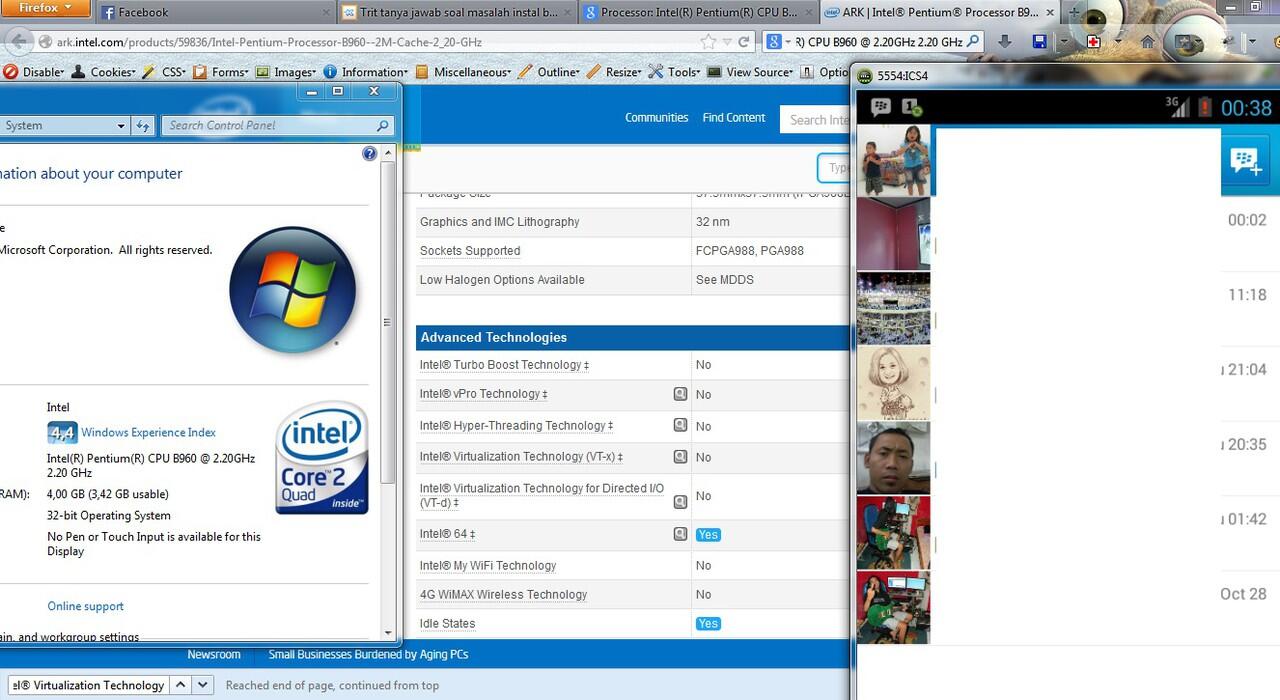The width and height of the screenshot is (1280, 700).
Task: Expand the System address bar dropdown
Action: coord(121,126)
